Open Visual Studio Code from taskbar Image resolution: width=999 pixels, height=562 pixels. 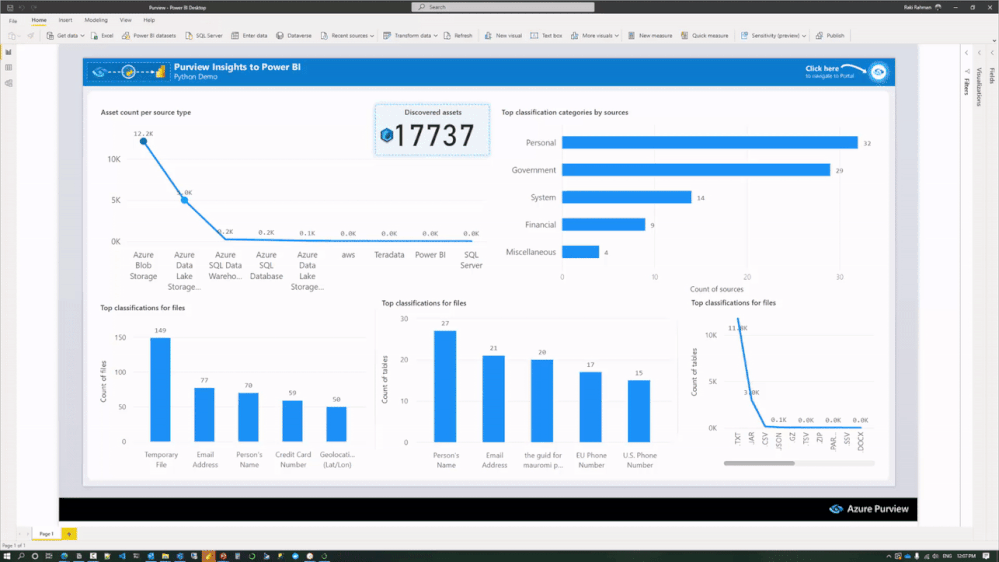[x=122, y=556]
